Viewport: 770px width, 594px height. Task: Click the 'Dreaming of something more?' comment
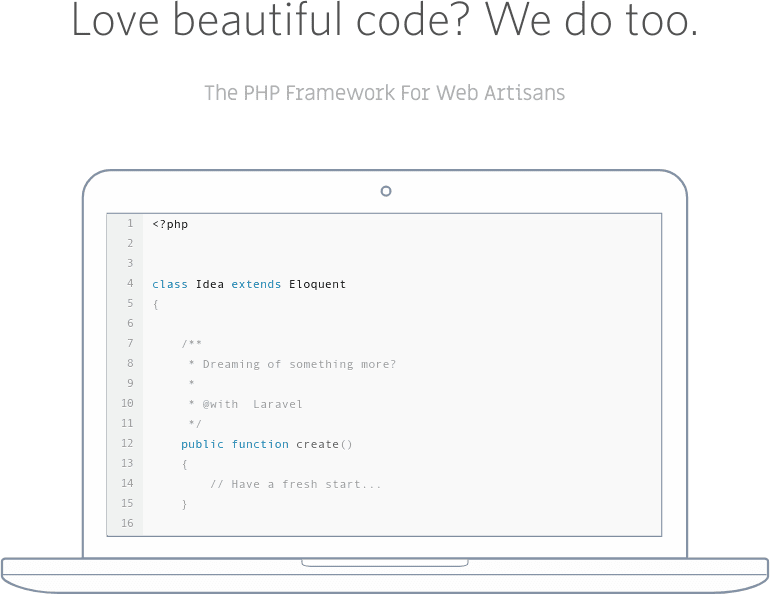pos(299,364)
